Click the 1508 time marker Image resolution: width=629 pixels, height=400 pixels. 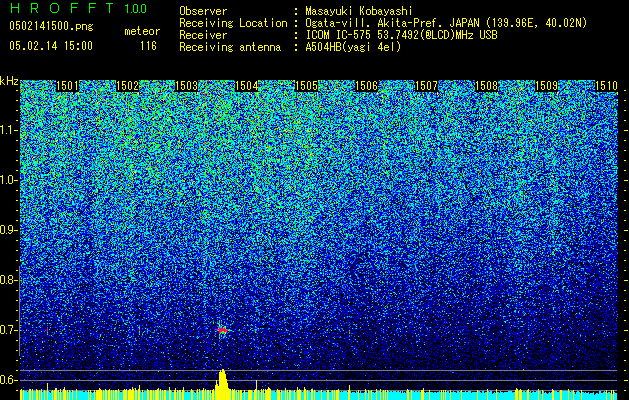coord(486,86)
